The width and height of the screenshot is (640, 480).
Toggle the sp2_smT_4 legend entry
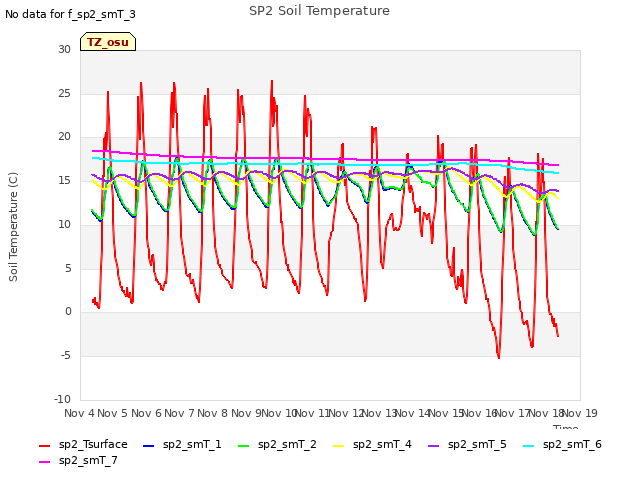[372, 444]
